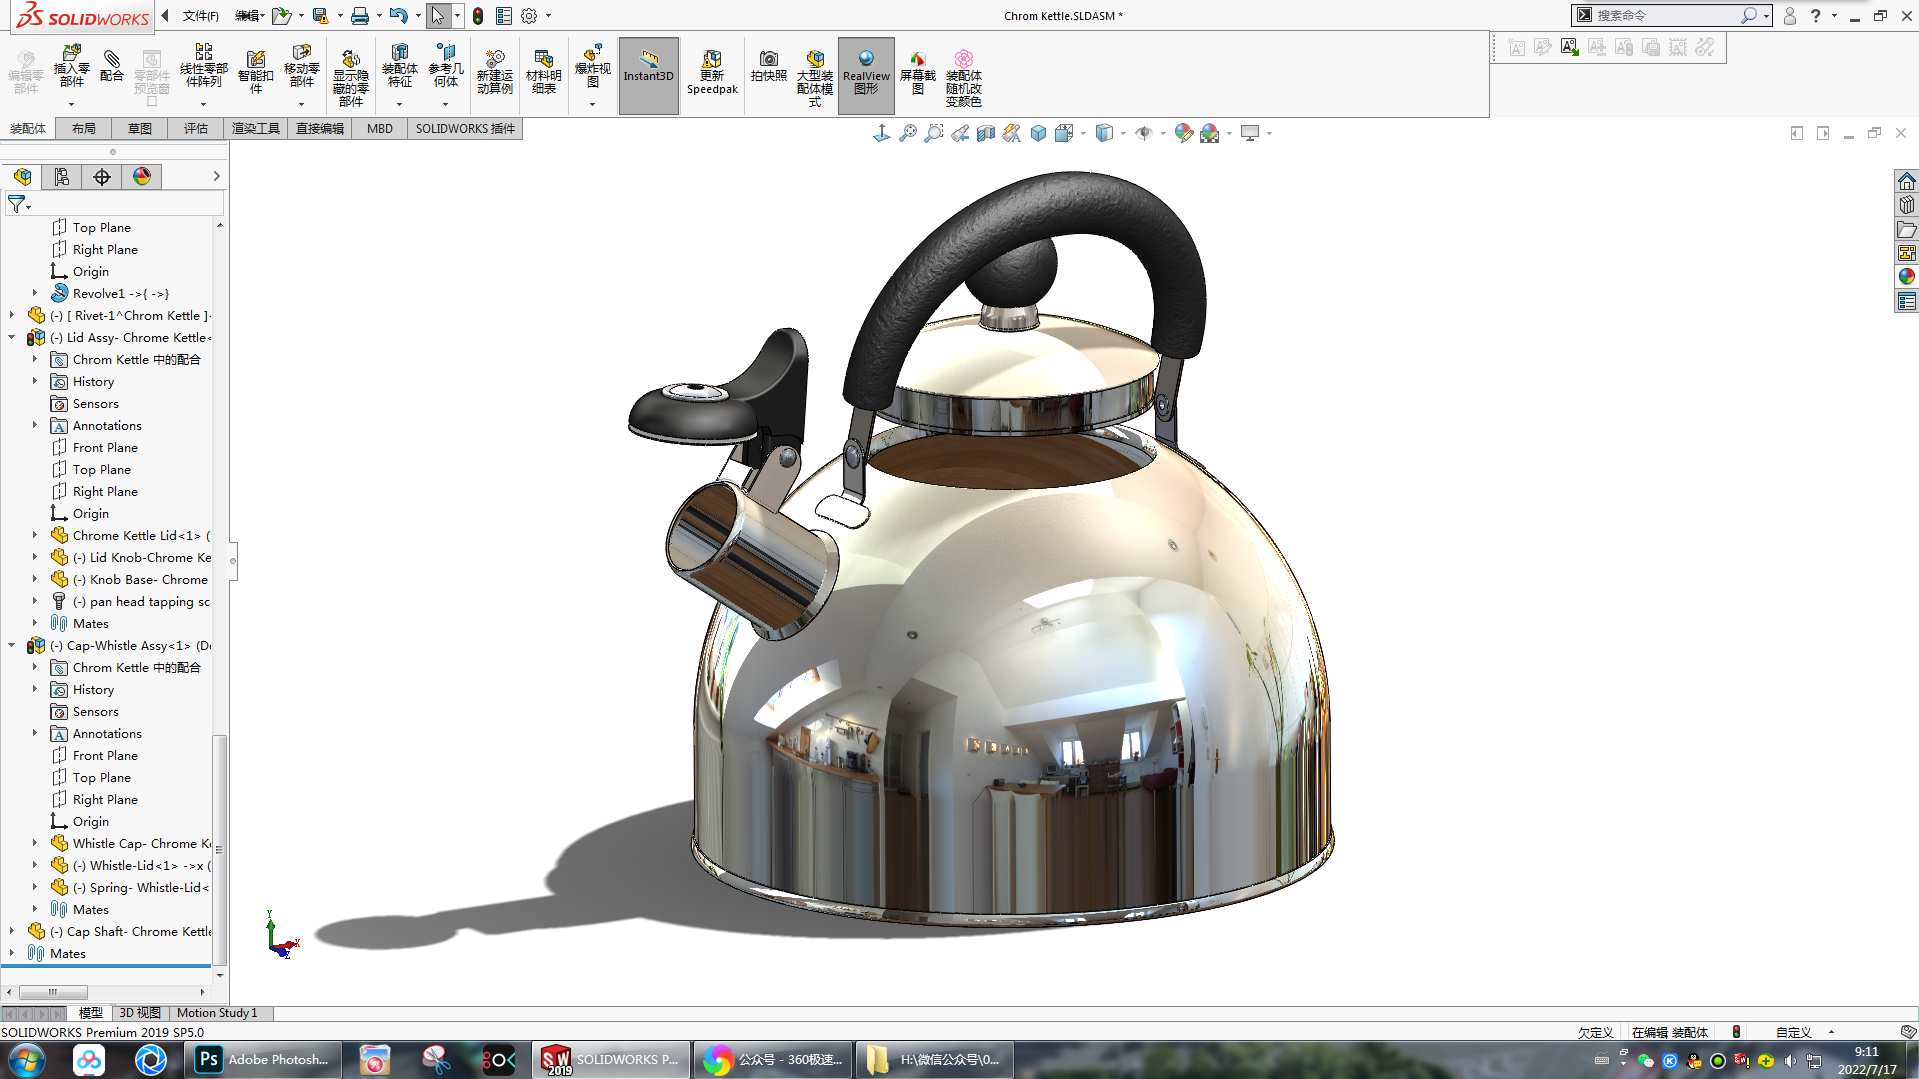
Task: Click the Print icon
Action: [x=360, y=16]
